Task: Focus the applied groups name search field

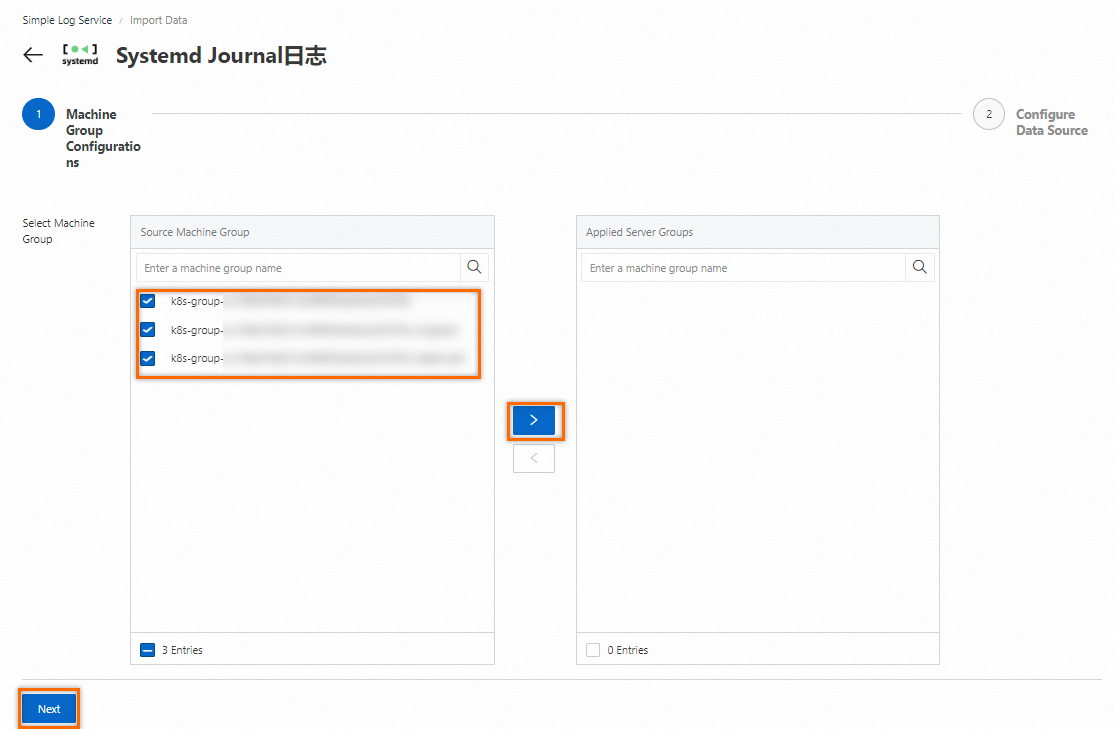Action: pyautogui.click(x=743, y=268)
